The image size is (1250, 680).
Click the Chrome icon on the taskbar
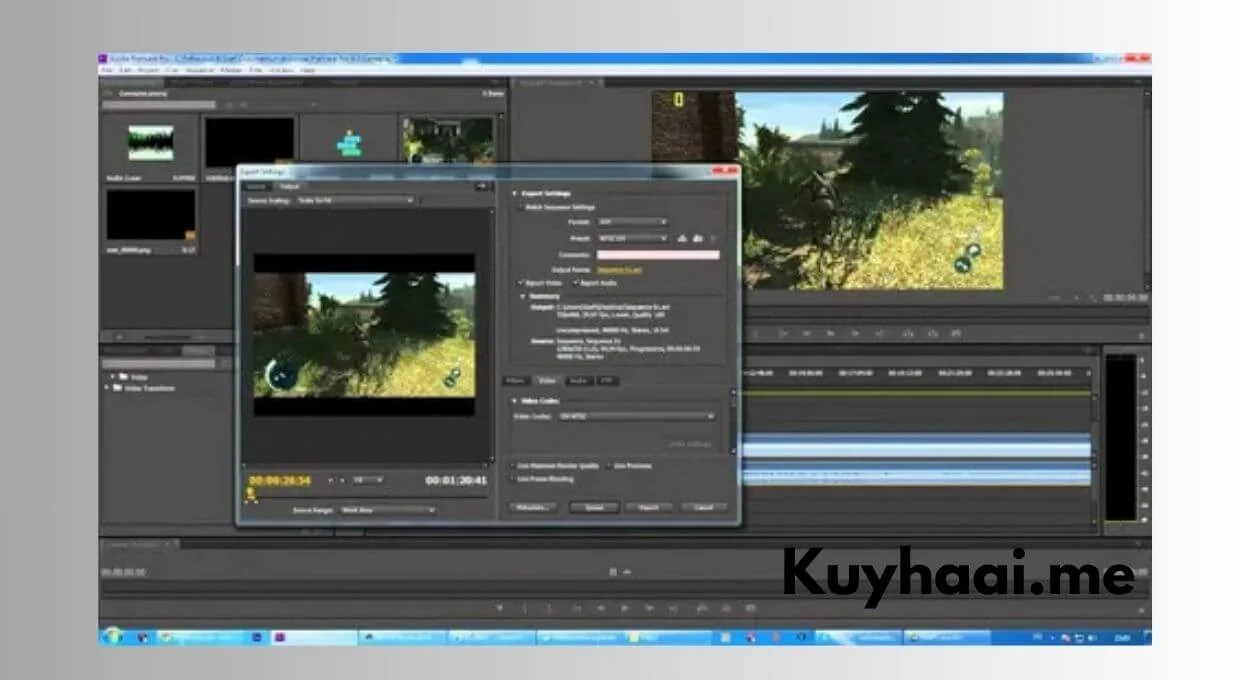167,636
